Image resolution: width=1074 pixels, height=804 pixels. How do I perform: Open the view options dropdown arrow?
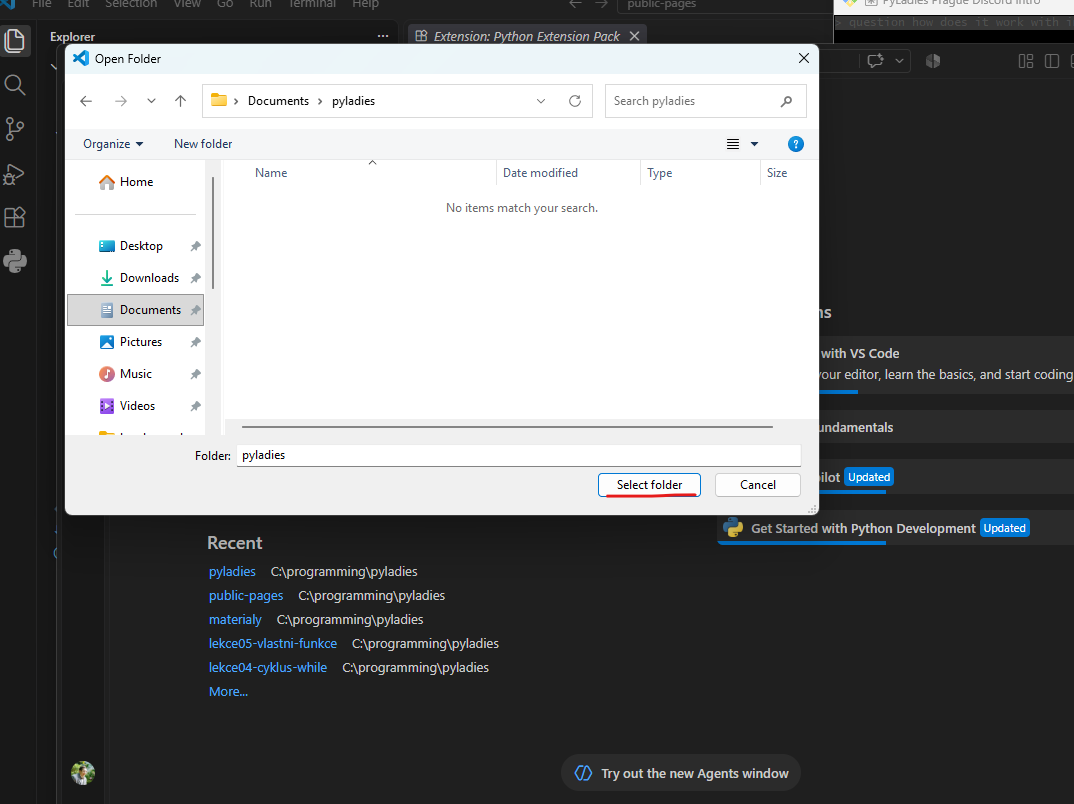tap(754, 144)
